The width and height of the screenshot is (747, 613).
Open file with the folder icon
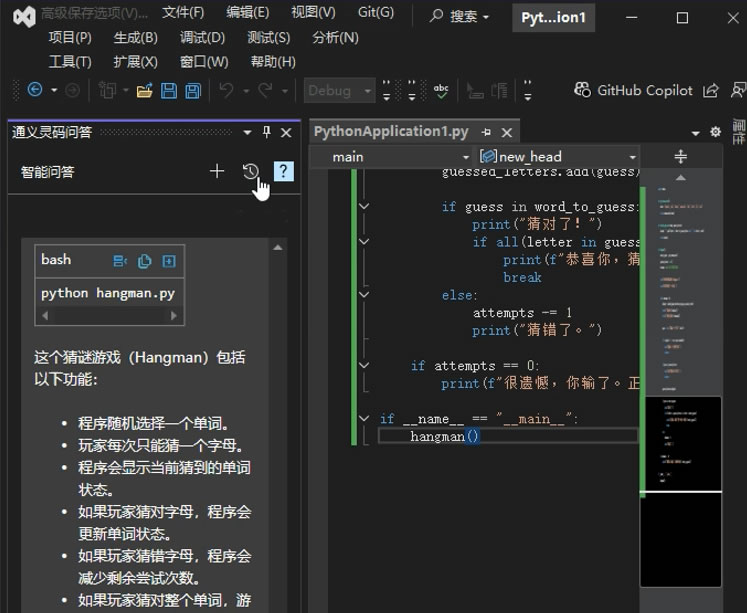click(144, 90)
